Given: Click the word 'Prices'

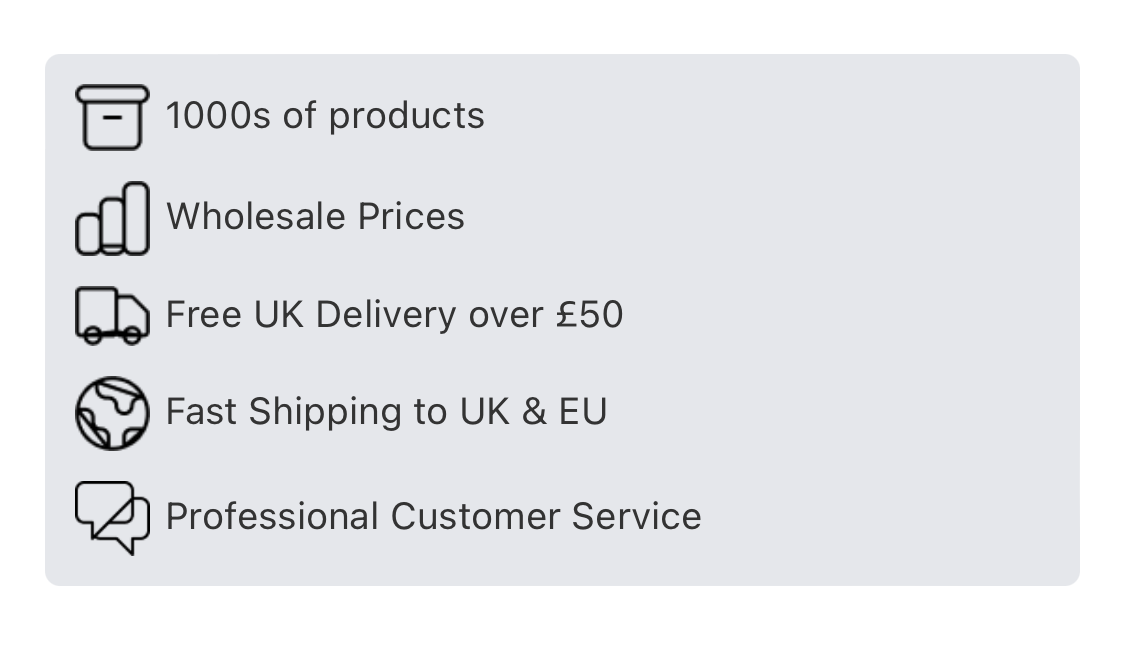Looking at the screenshot, I should [411, 216].
